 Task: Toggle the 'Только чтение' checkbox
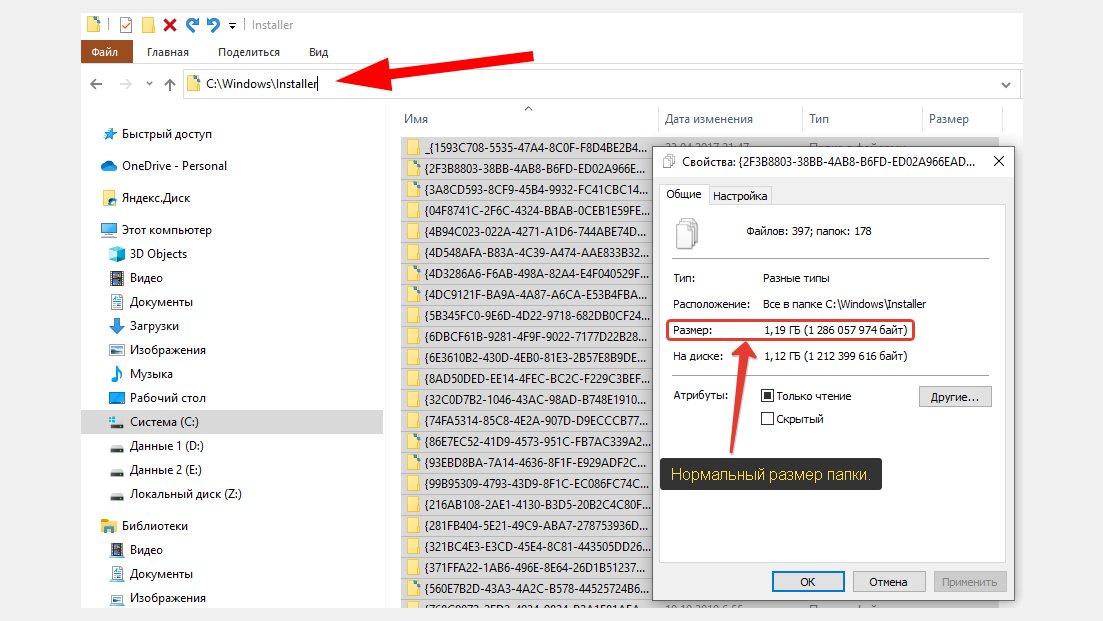[x=768, y=396]
